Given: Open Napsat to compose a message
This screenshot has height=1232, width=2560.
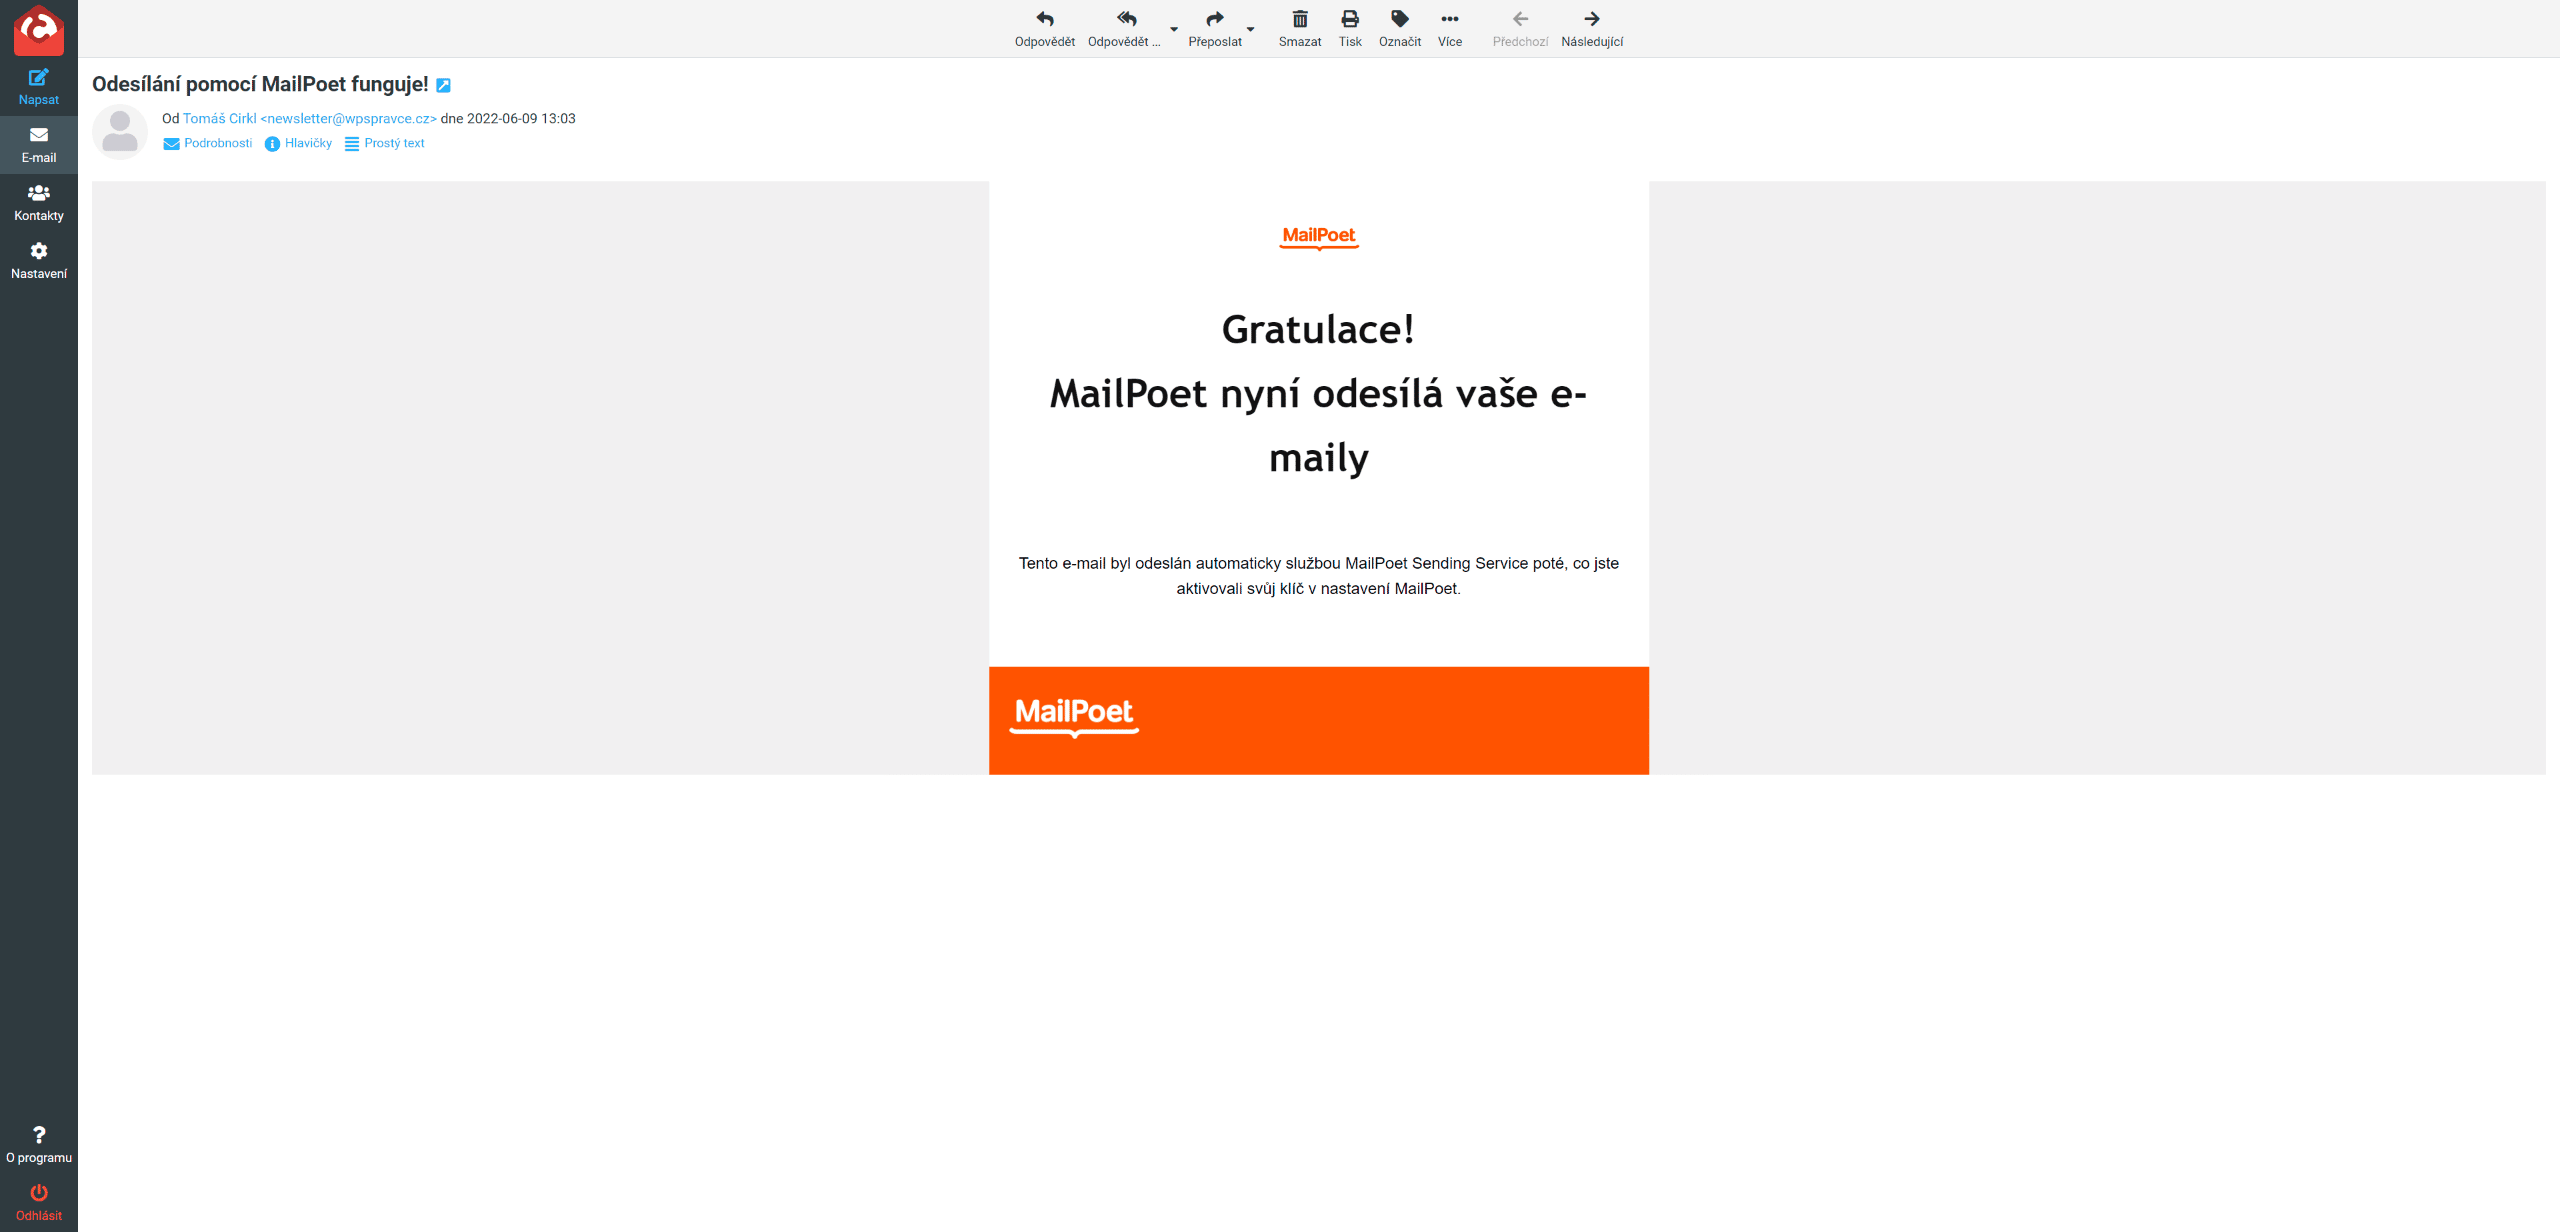Looking at the screenshot, I should [39, 87].
